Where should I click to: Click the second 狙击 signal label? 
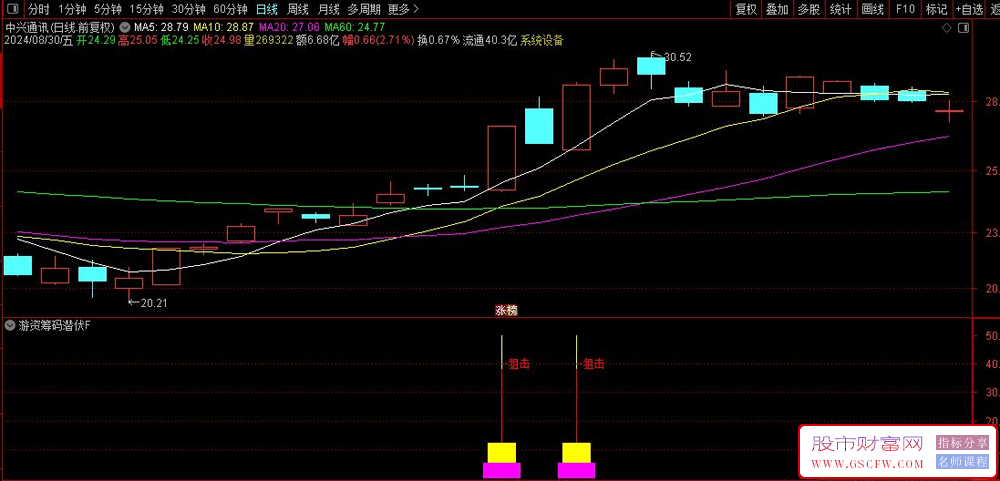594,364
